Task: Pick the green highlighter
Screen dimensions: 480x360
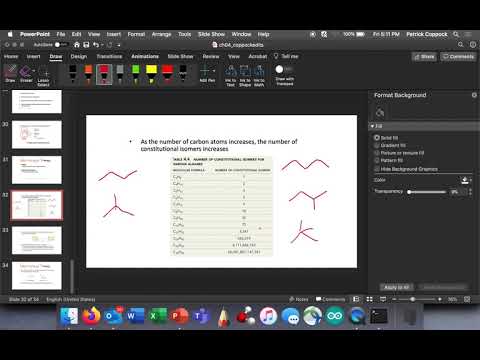Action: 136,74
